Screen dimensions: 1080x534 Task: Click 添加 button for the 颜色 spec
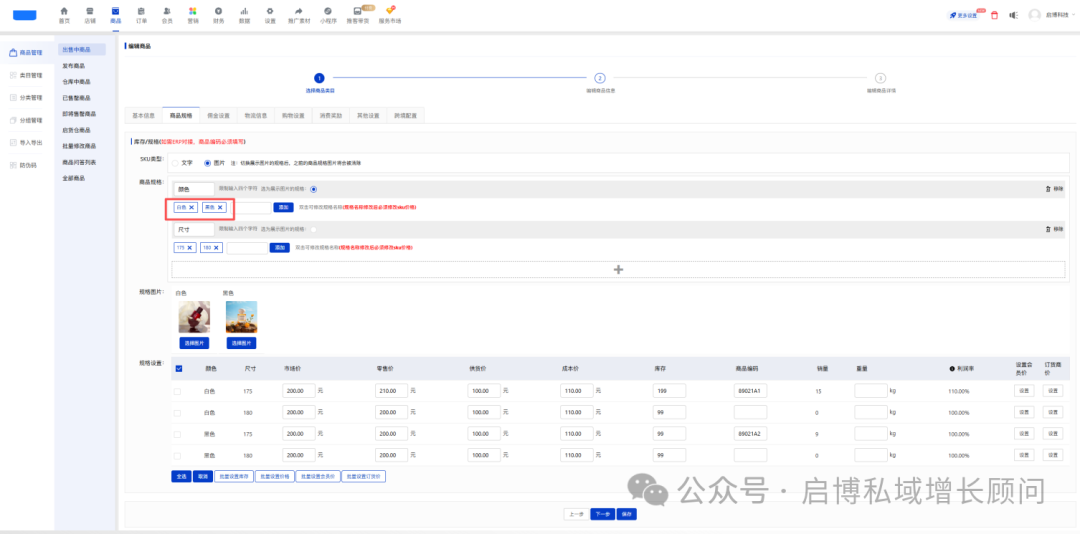click(x=282, y=207)
